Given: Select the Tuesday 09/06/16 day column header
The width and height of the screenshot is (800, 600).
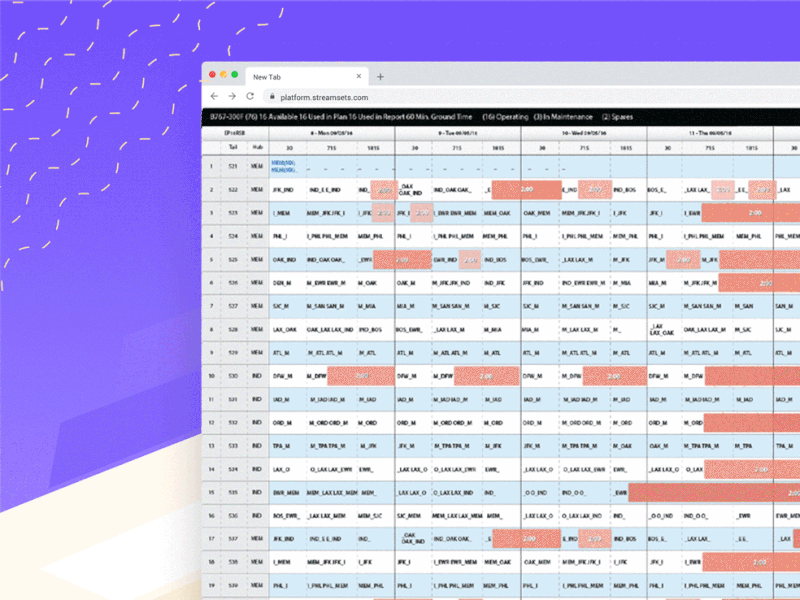Looking at the screenshot, I should (x=458, y=133).
